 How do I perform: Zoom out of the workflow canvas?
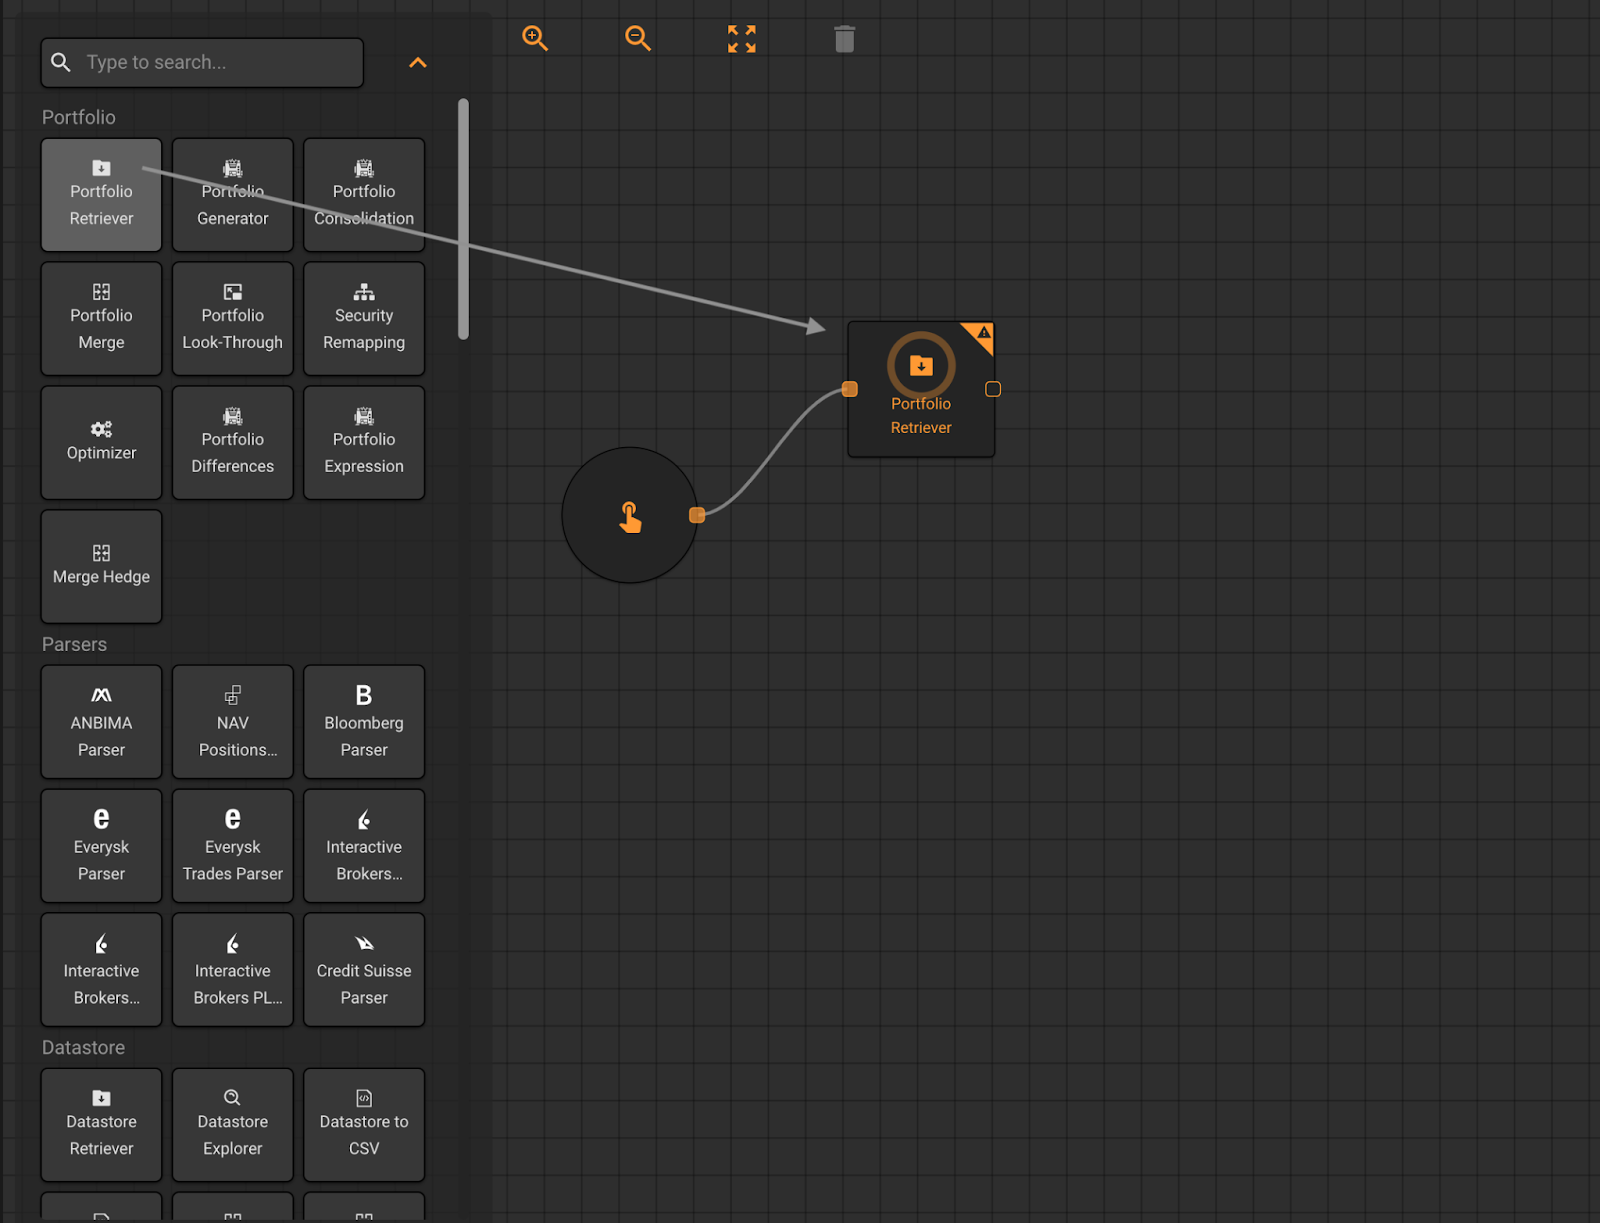tap(638, 39)
